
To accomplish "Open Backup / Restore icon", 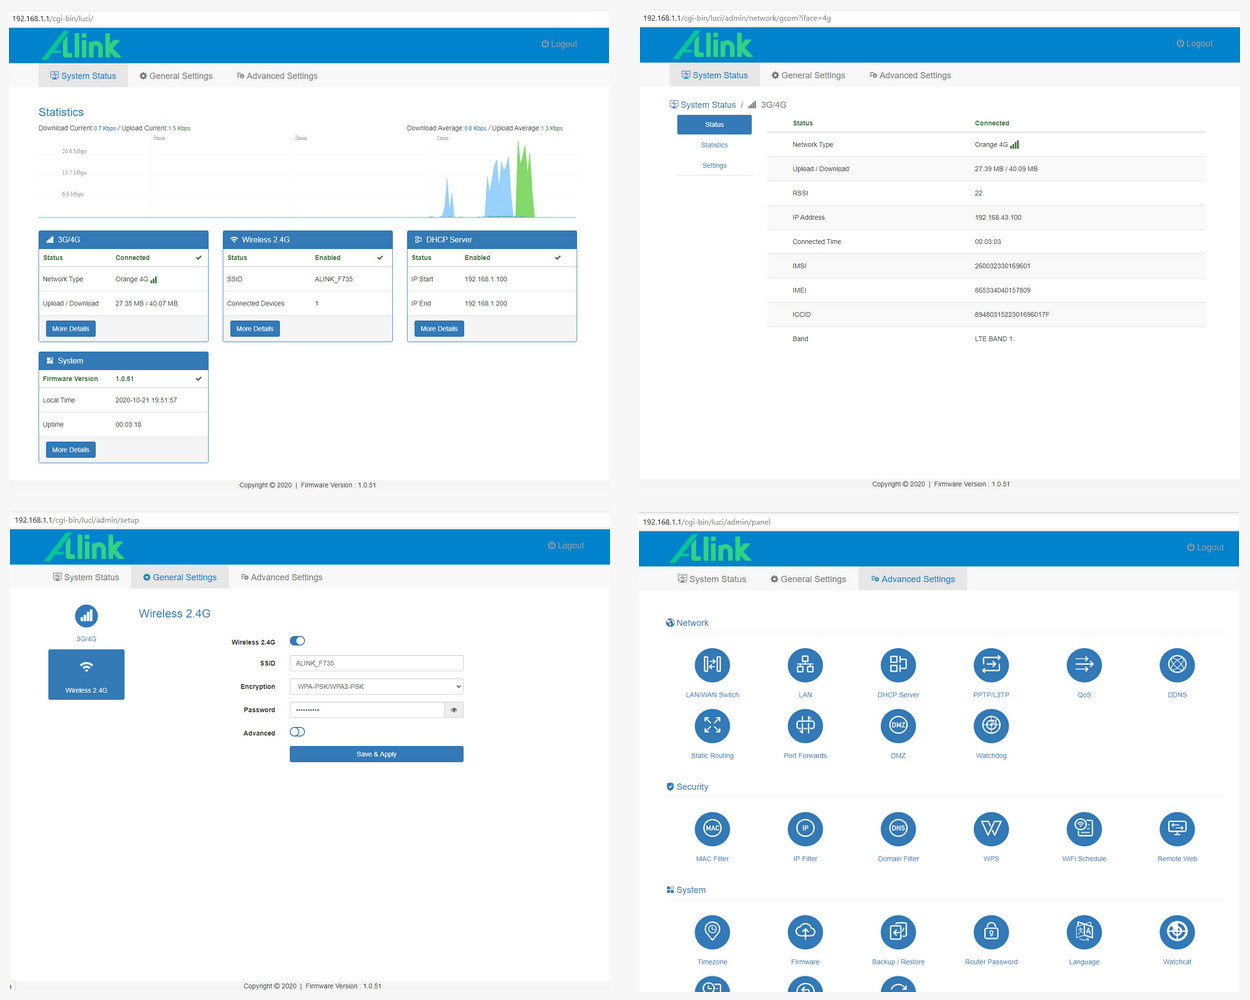I will [x=898, y=932].
